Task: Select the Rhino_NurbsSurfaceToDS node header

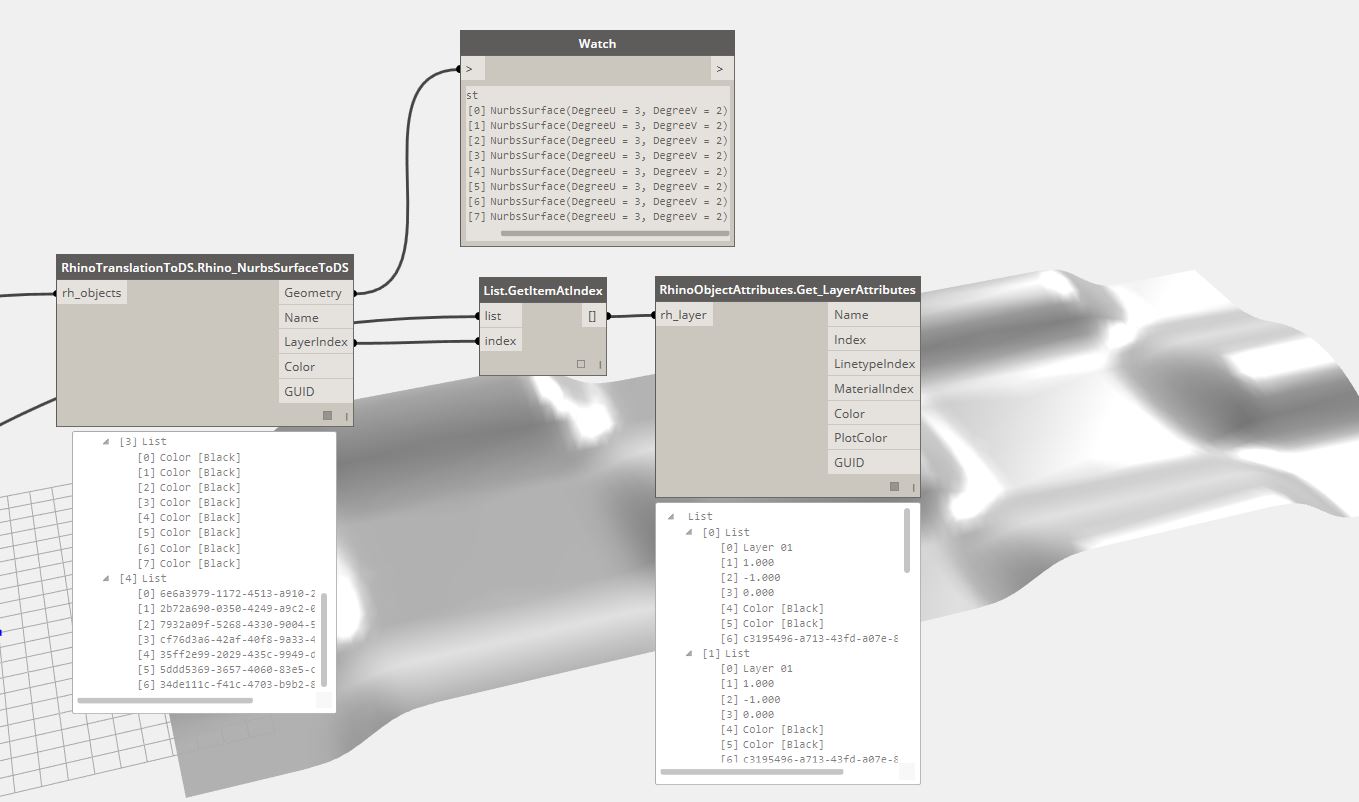Action: (x=205, y=268)
